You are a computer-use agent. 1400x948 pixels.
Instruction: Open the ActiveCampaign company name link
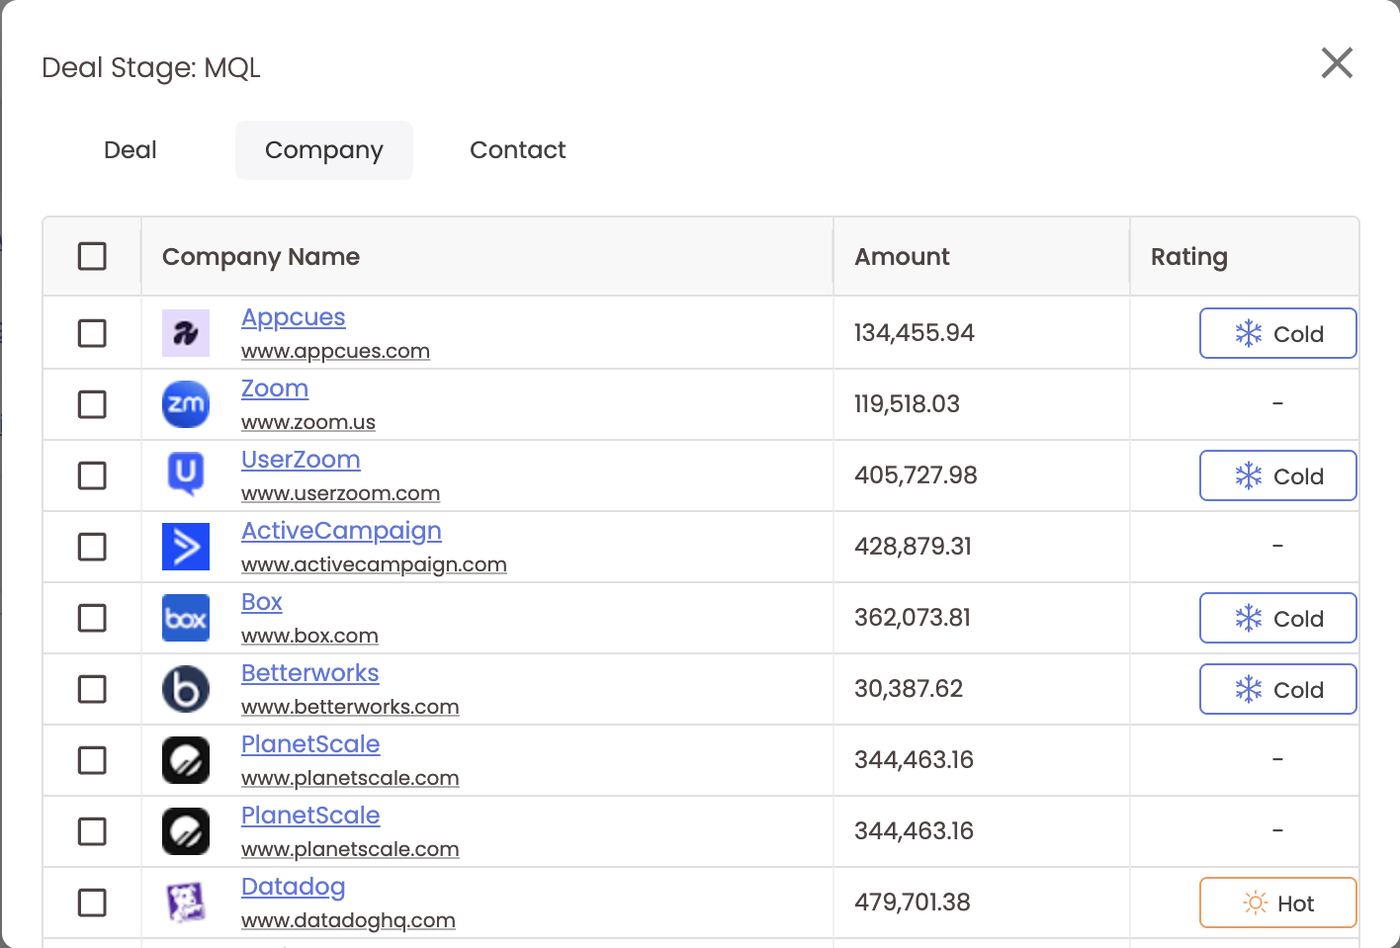click(x=341, y=531)
